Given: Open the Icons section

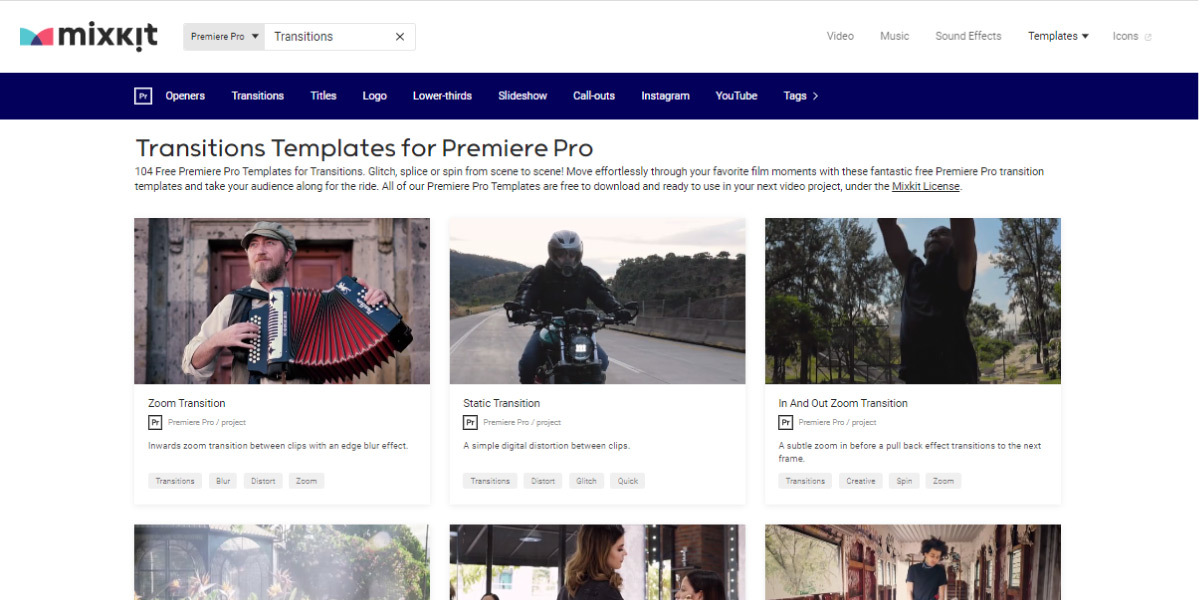Looking at the screenshot, I should [1125, 36].
